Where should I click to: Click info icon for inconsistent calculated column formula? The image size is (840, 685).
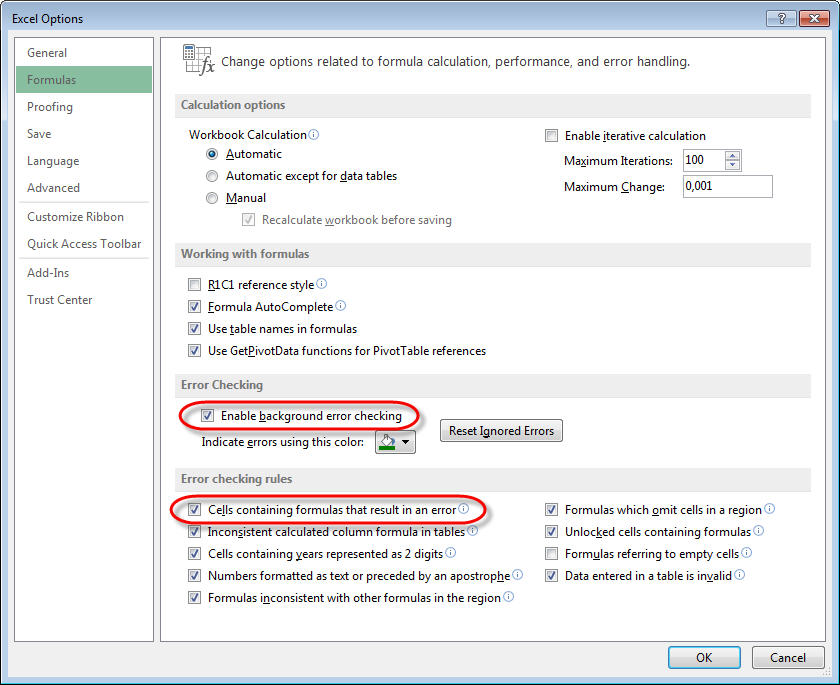472,531
